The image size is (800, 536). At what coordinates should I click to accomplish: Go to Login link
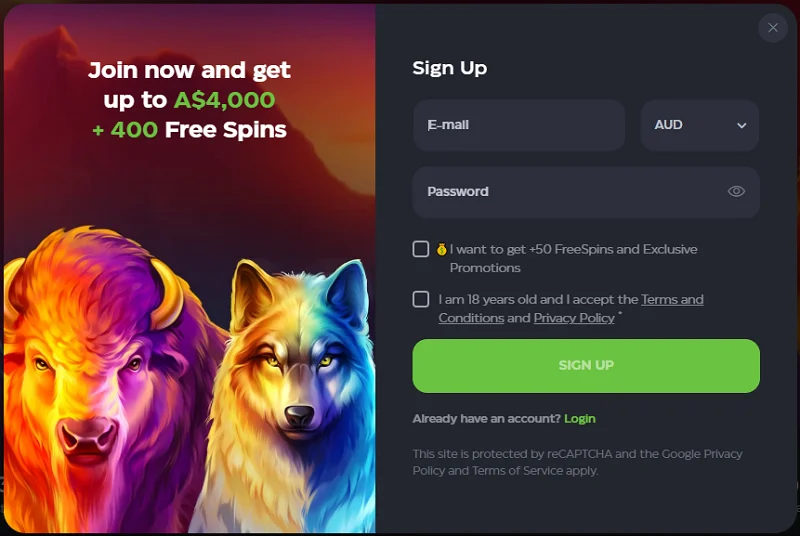(580, 419)
